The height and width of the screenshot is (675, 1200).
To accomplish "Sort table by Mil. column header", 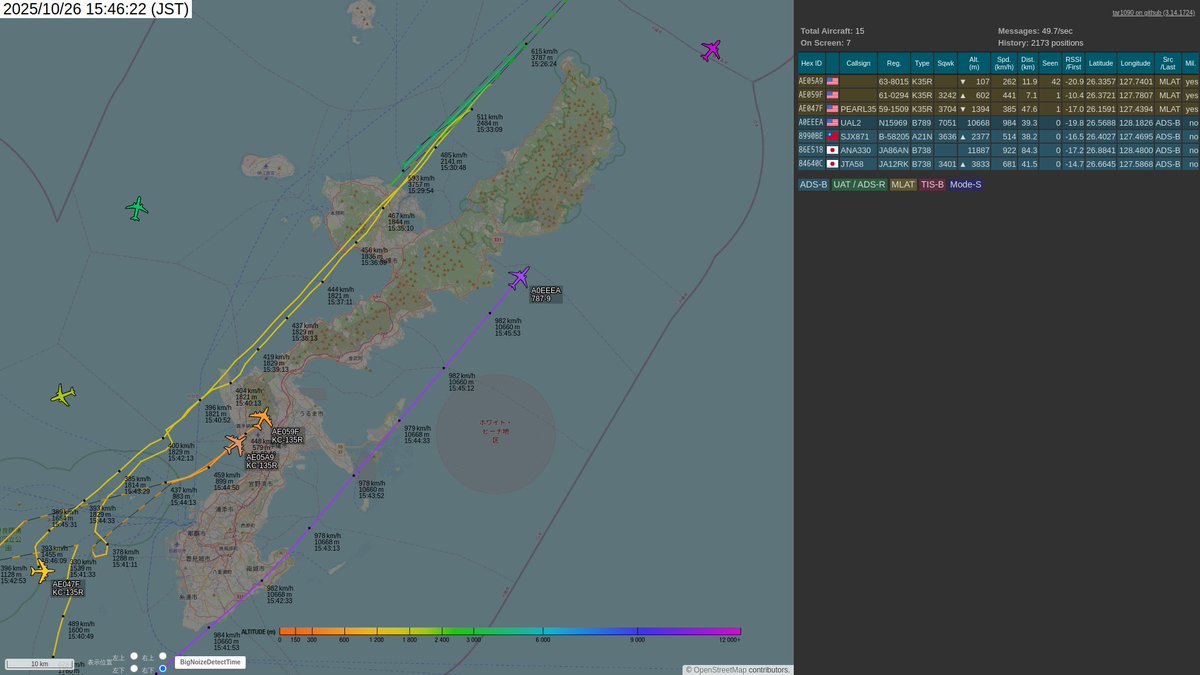I will click(1190, 62).
